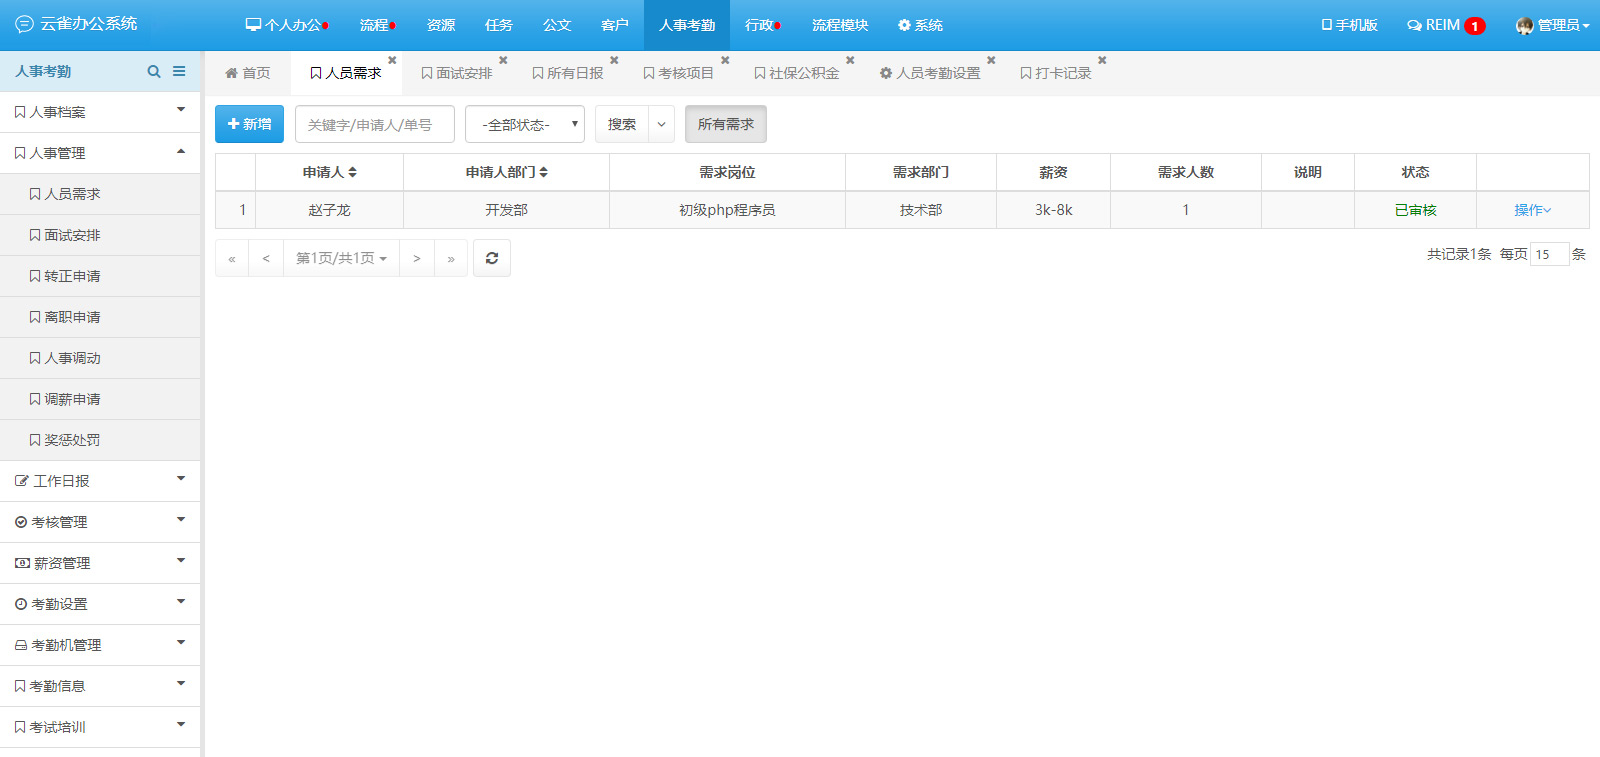Switch to the 社保公积金 tab

click(x=797, y=73)
